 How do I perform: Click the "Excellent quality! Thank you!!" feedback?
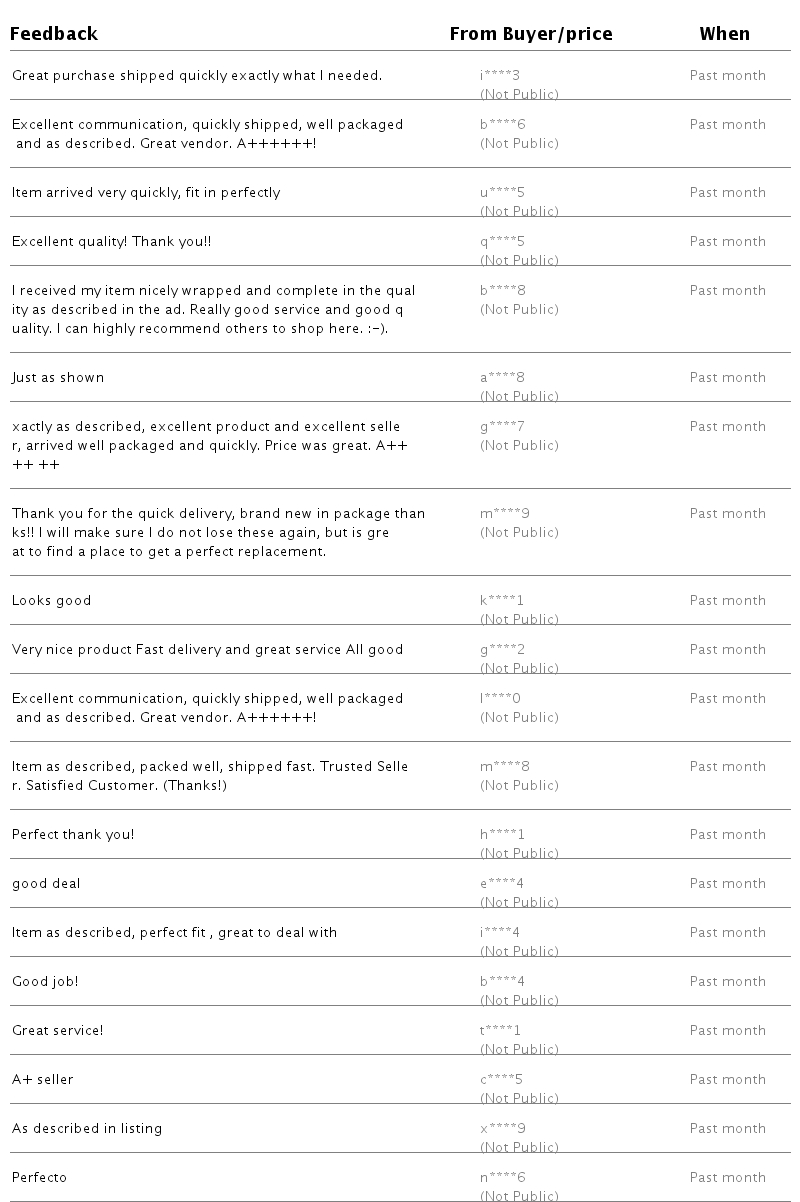coord(112,242)
